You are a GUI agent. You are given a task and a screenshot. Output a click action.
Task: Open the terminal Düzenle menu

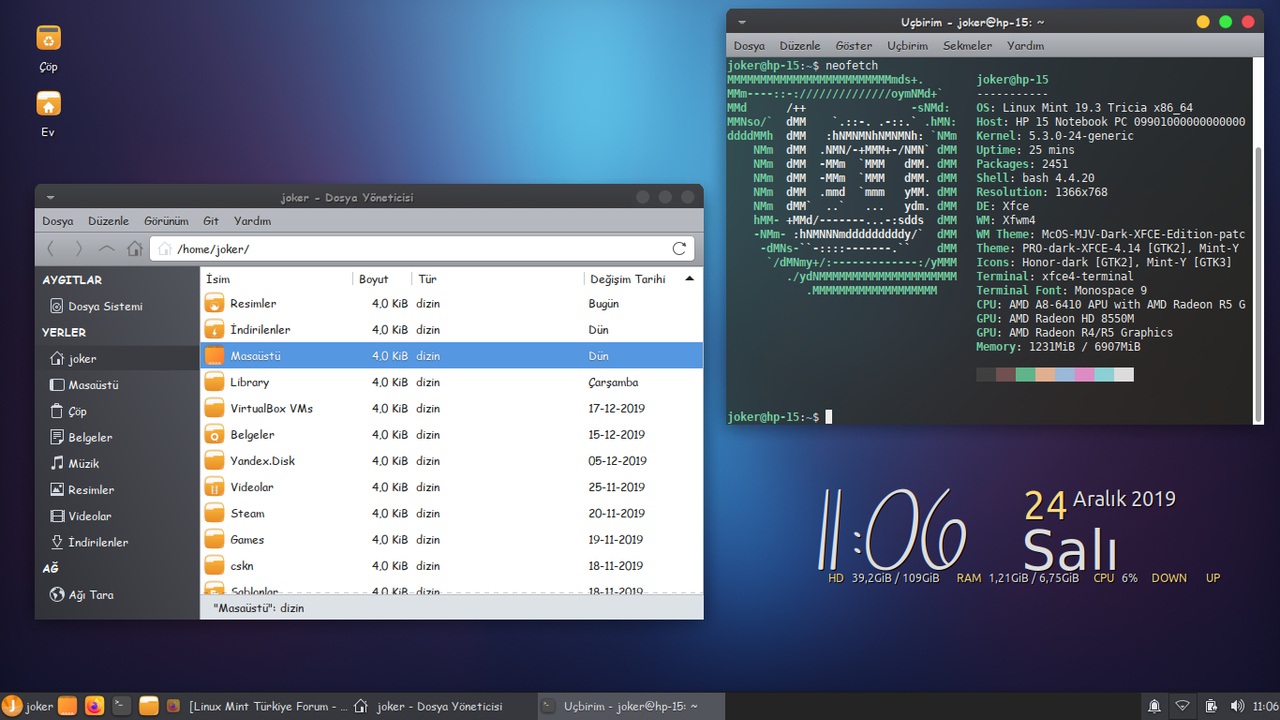tap(800, 46)
